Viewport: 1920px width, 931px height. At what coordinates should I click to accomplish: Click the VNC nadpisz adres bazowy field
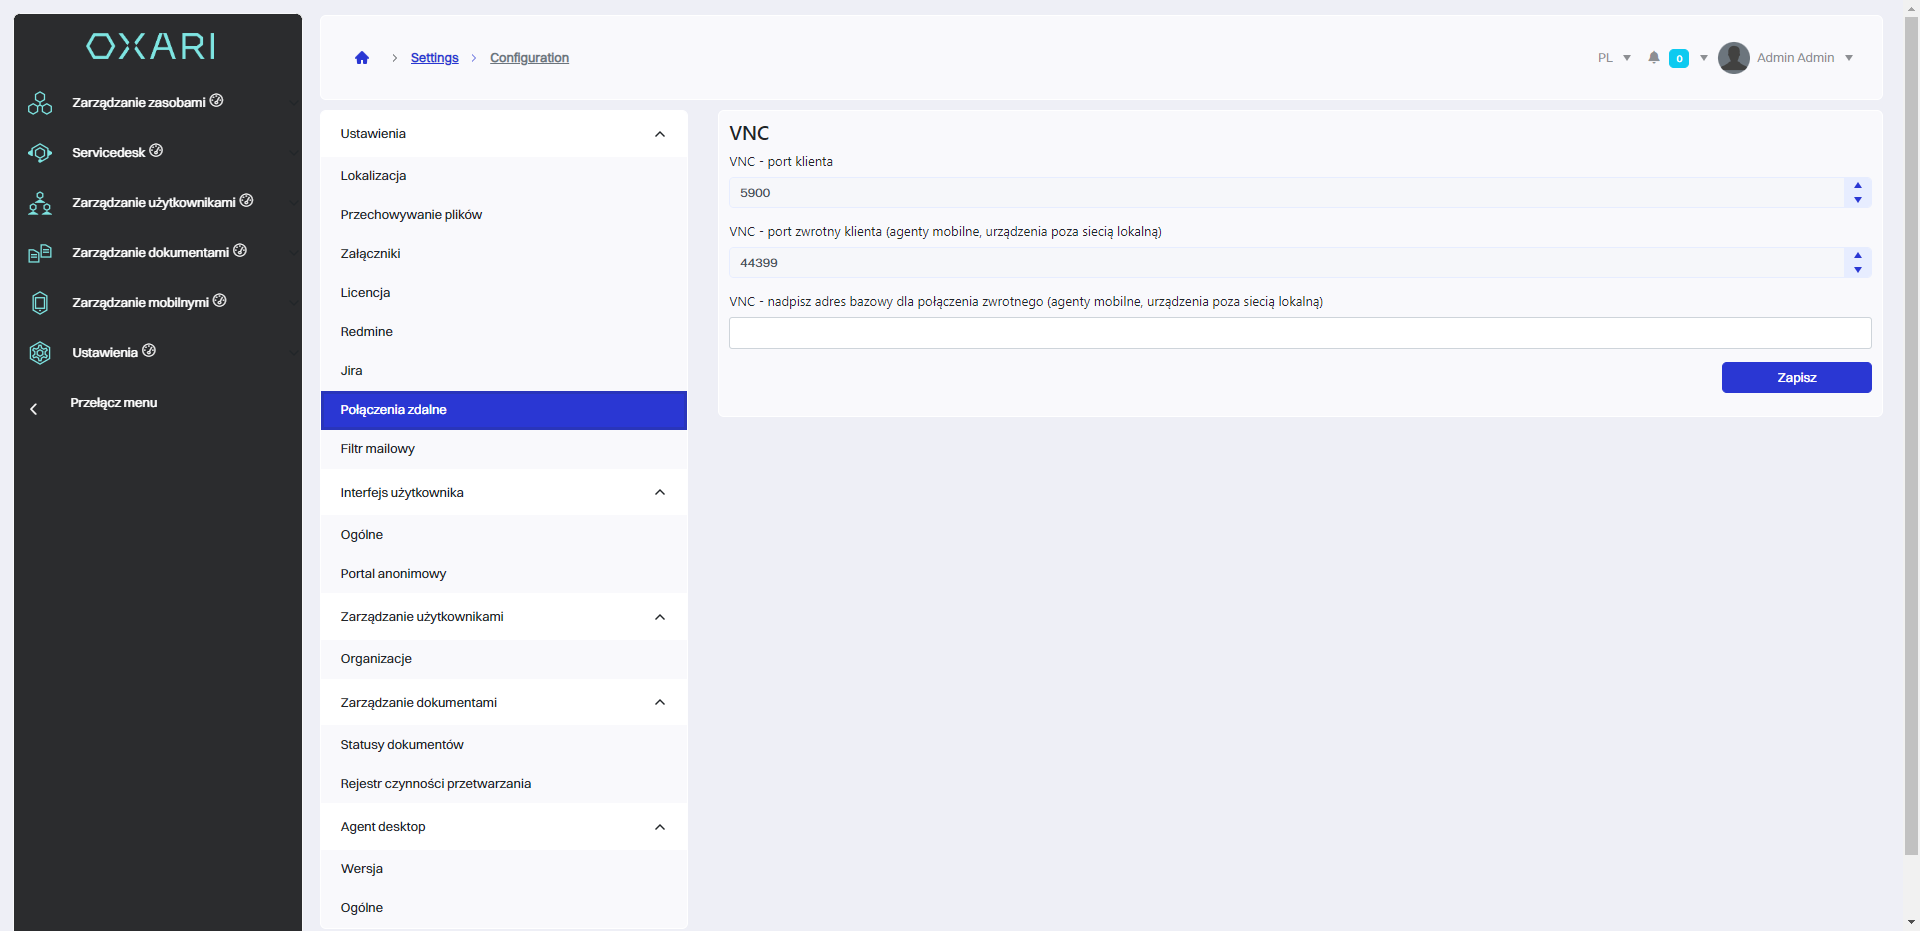(x=1299, y=333)
